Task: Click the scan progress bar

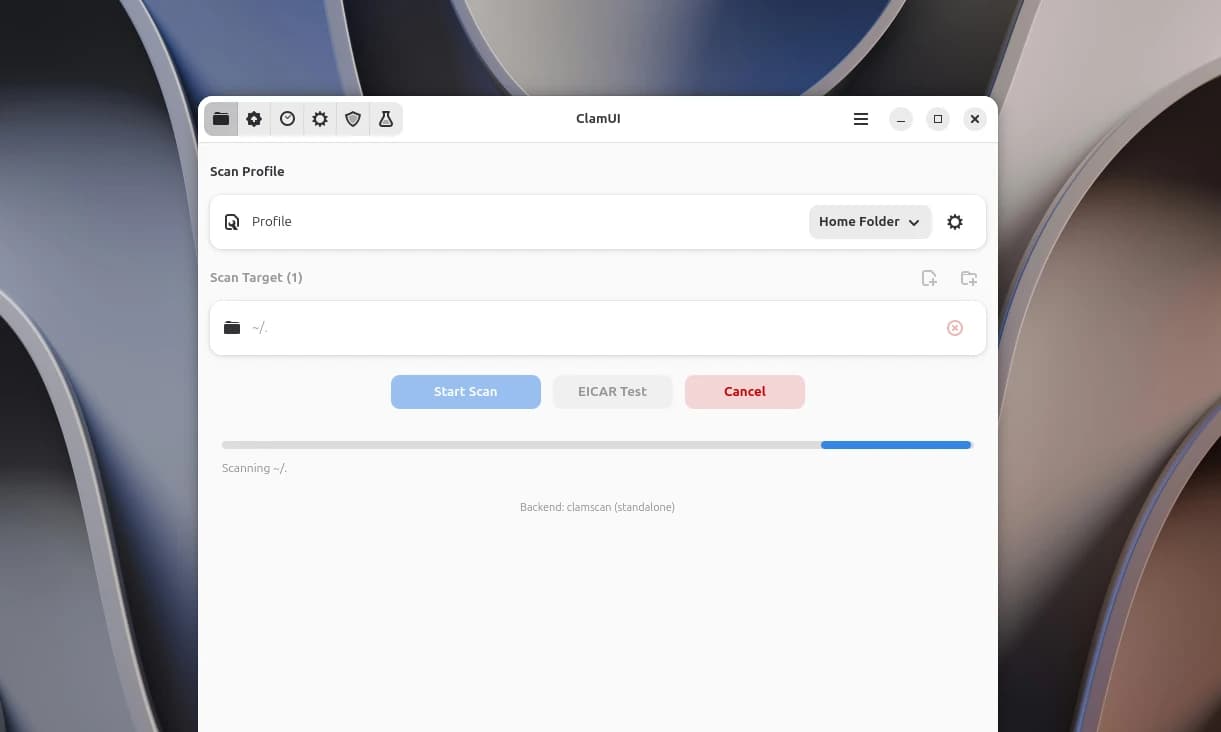Action: [597, 444]
